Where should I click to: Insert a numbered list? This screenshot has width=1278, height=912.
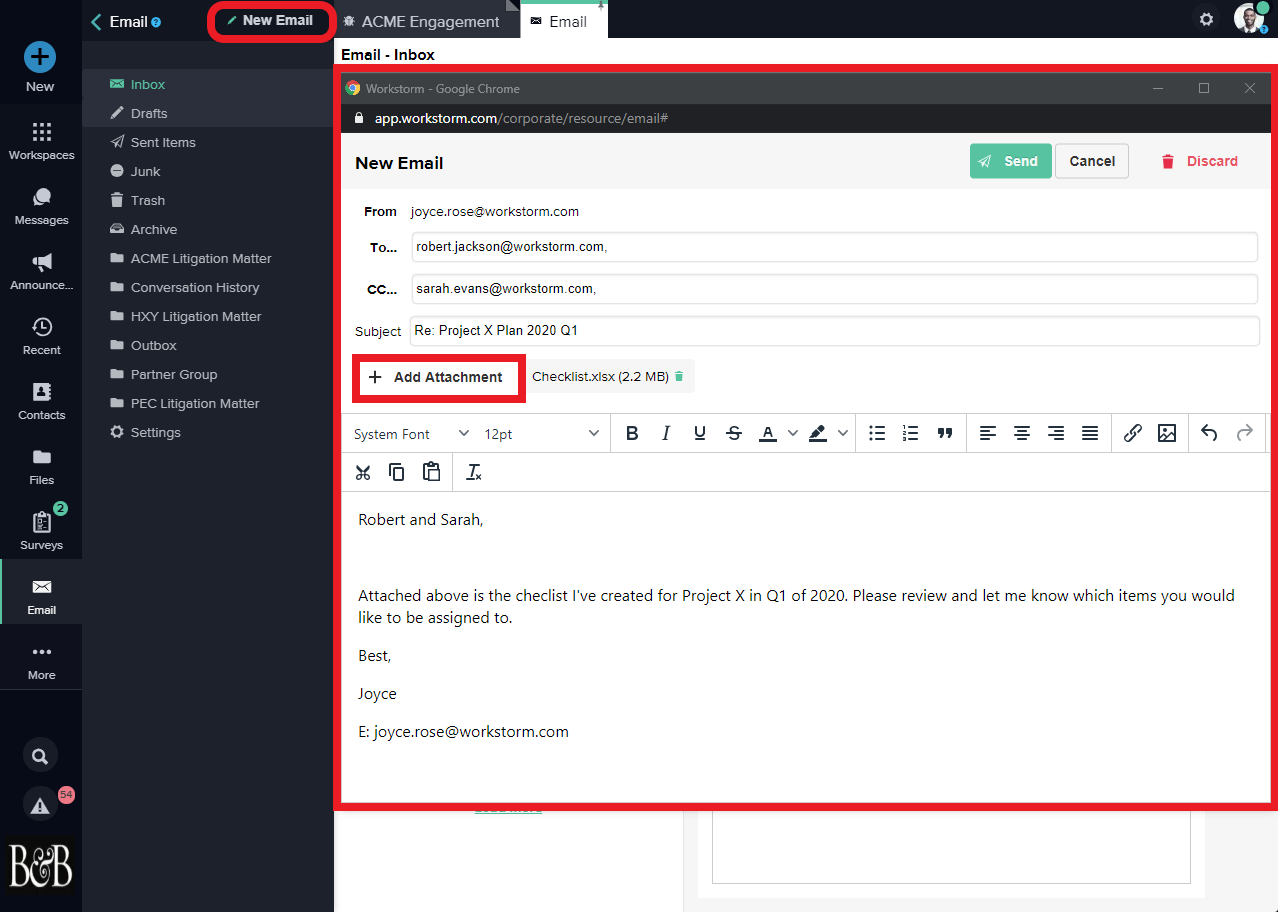click(910, 433)
